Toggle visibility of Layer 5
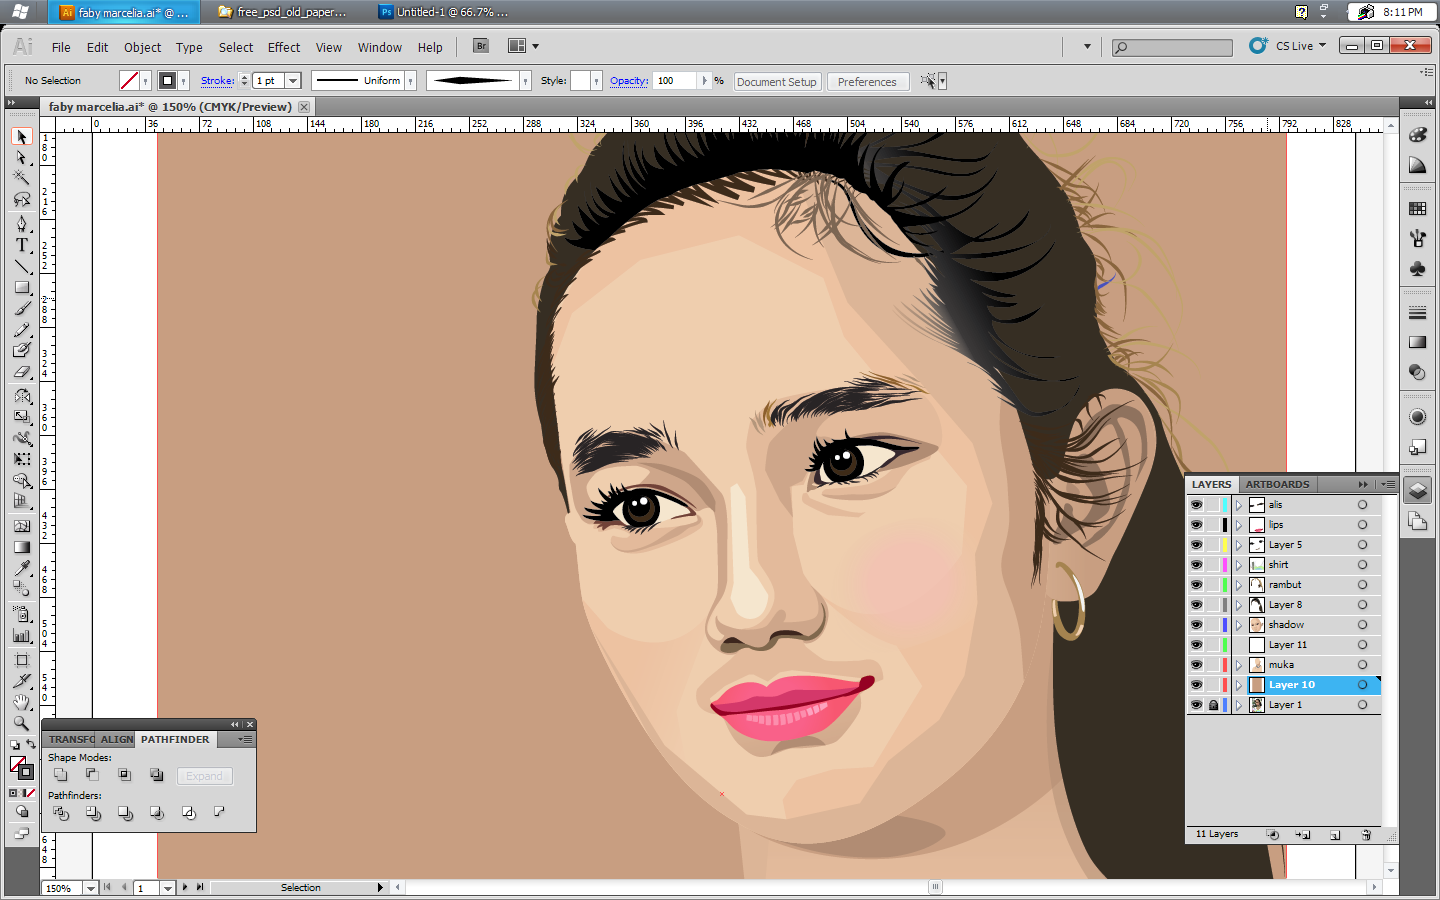Image resolution: width=1440 pixels, height=900 pixels. 1196,545
